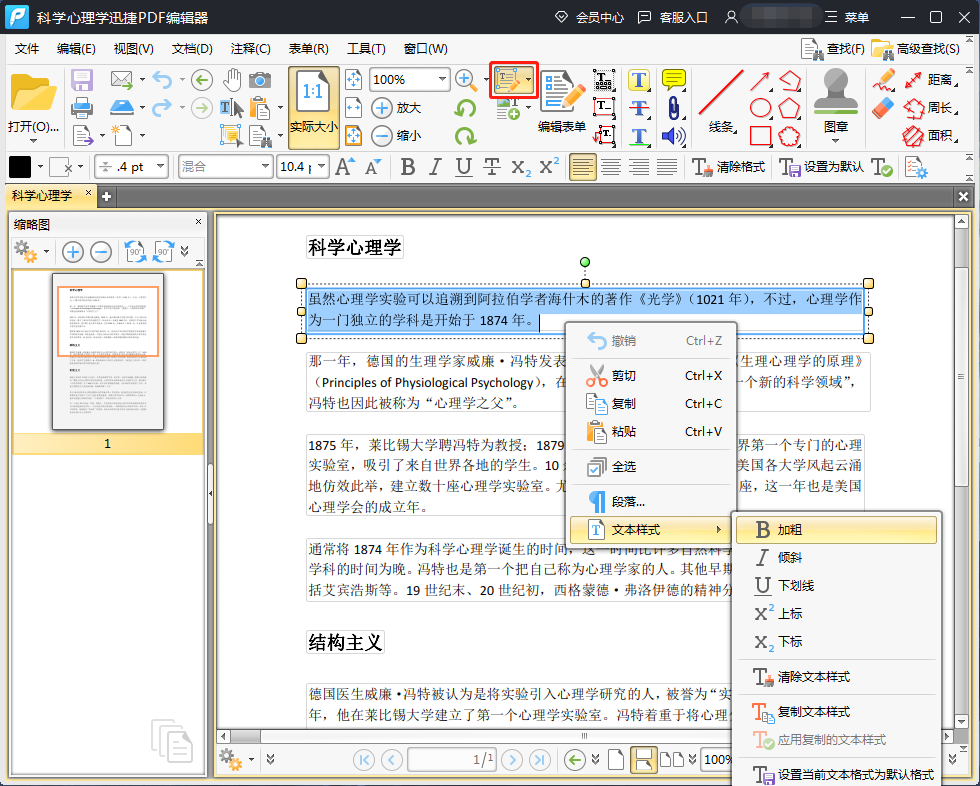Select the line drawing tool (线条)

(721, 102)
